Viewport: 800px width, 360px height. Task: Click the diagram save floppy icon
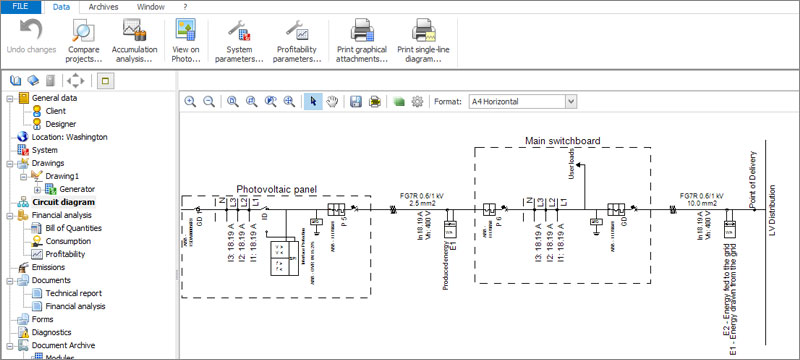(x=356, y=101)
